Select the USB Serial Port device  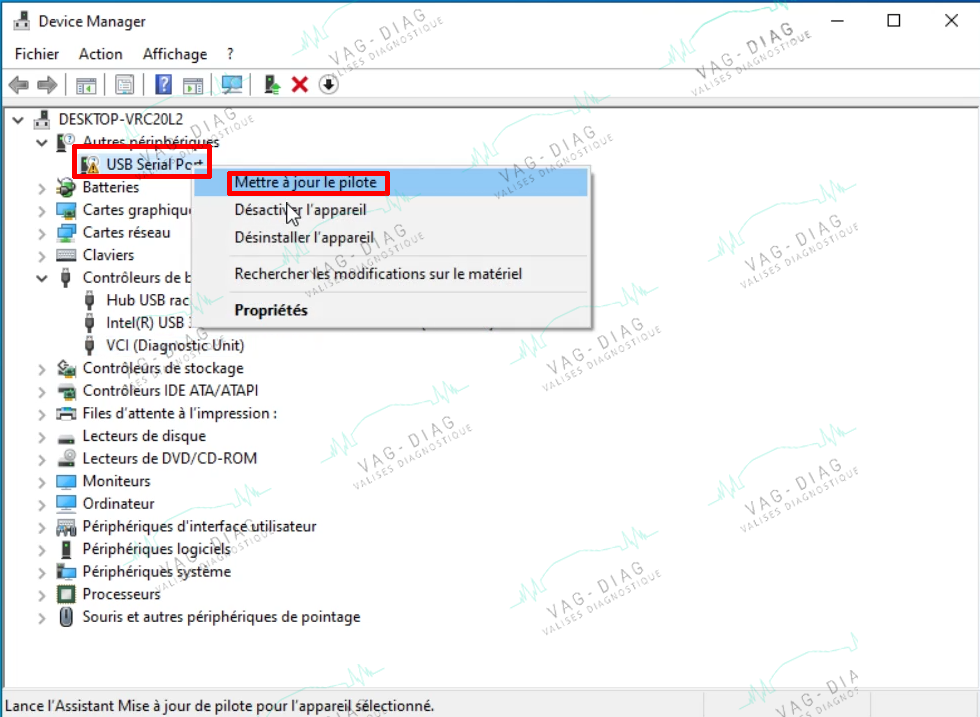[154, 164]
